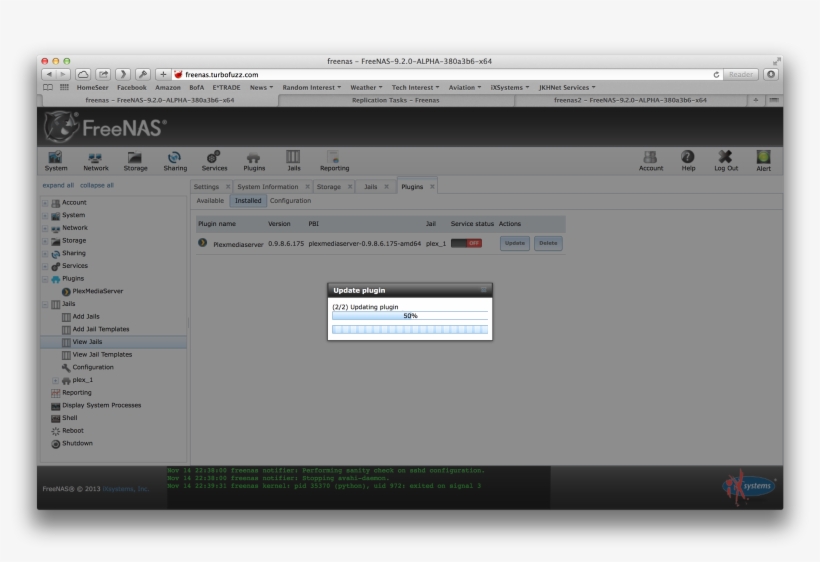This screenshot has width=820, height=562.
Task: Click the downloads icon in browser toolbar
Action: [x=771, y=74]
